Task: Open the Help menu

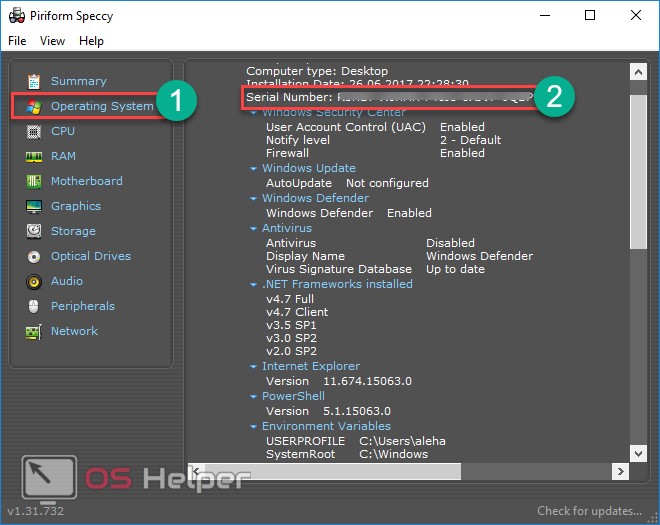Action: coord(91,41)
